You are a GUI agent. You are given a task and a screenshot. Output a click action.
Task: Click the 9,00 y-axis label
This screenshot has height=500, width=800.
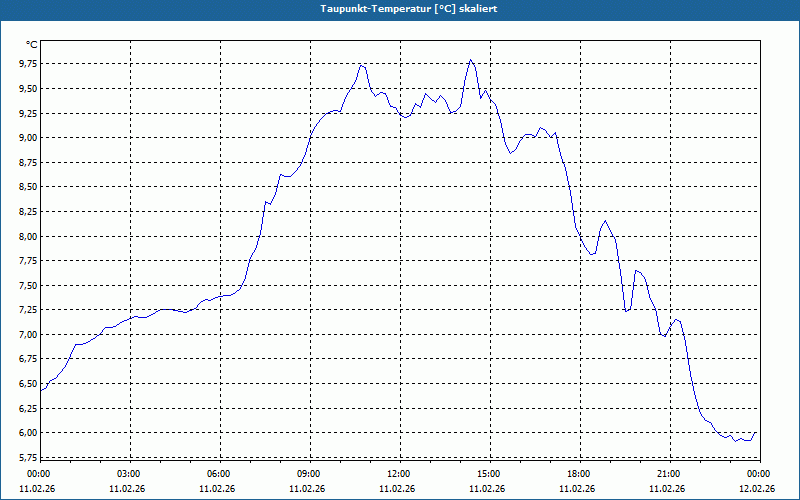coord(28,138)
